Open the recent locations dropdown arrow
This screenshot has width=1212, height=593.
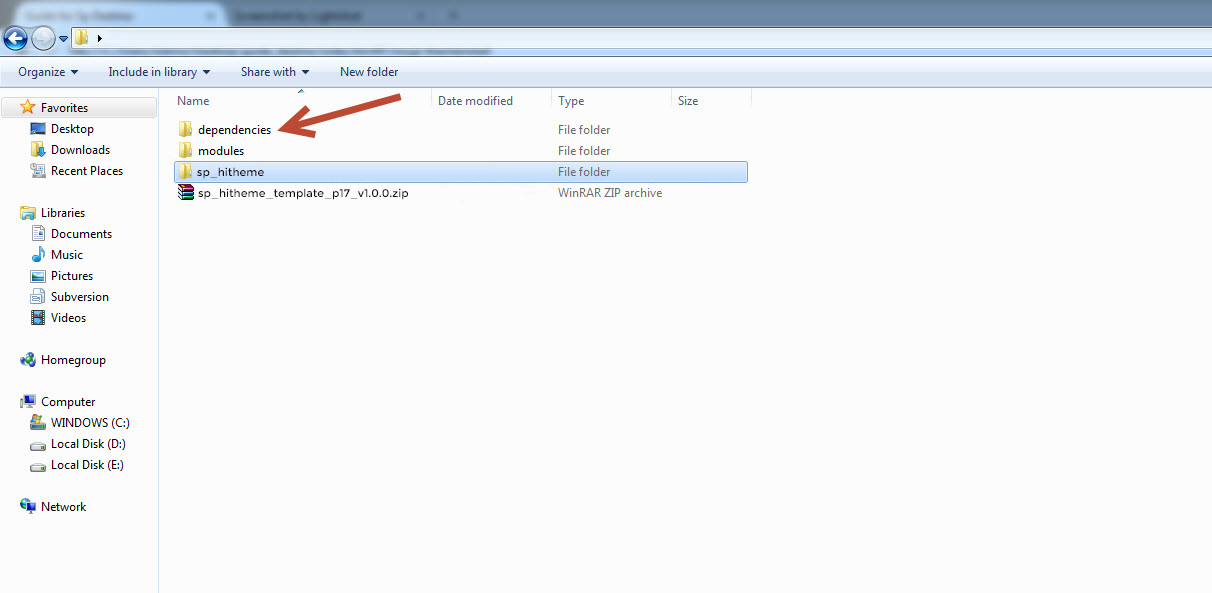64,39
